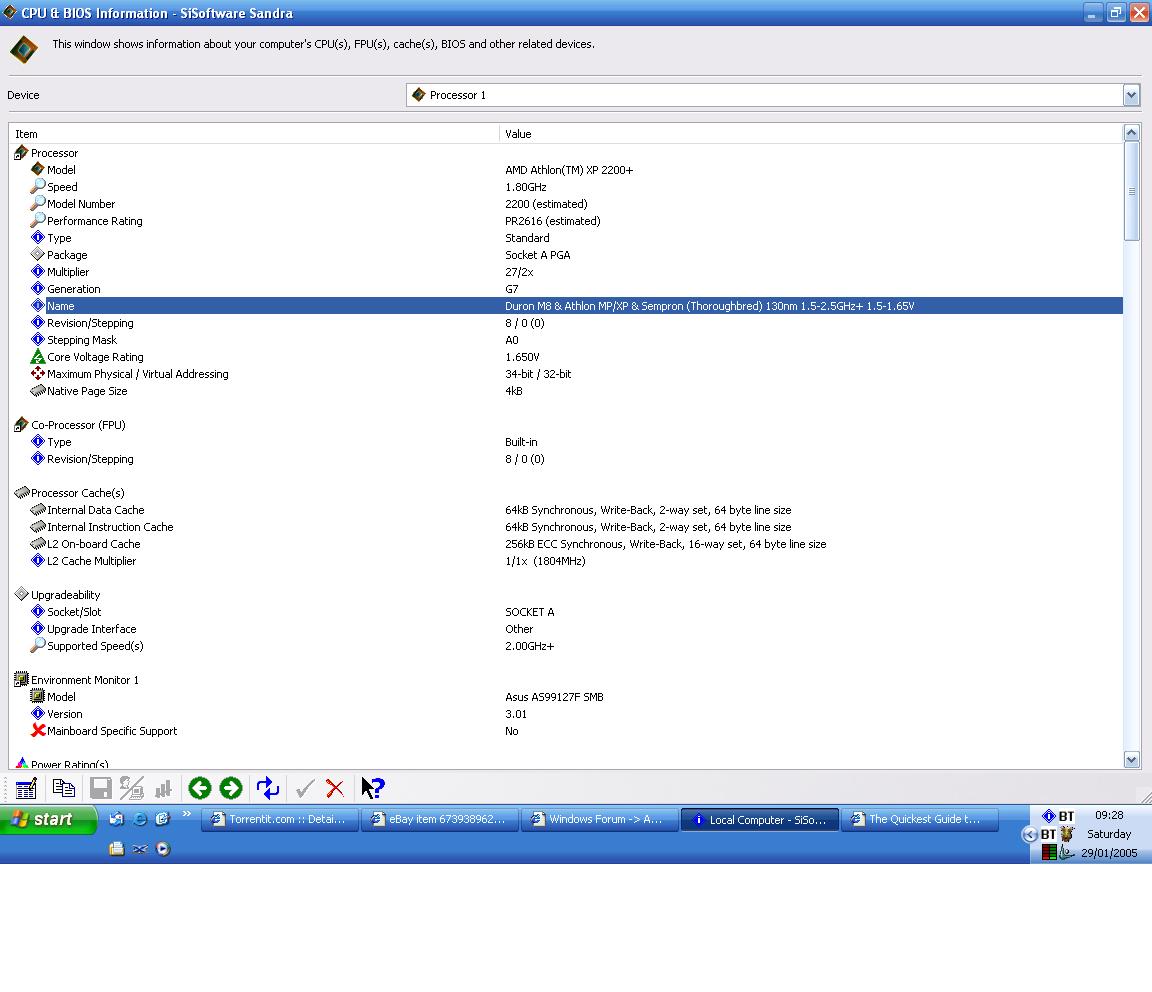Click the magnifier icon beside Speed
1152x992 pixels.
point(38,187)
